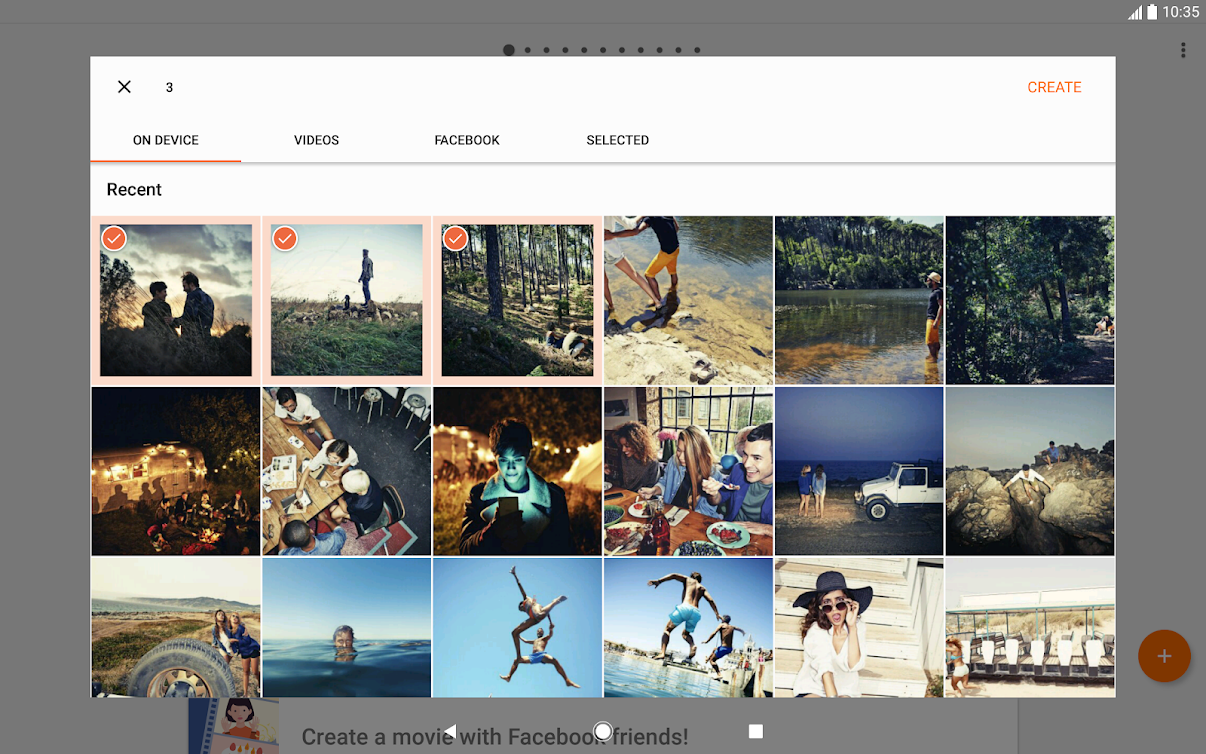Viewport: 1206px width, 754px height.
Task: Tap the Android recent apps button
Action: point(756,731)
